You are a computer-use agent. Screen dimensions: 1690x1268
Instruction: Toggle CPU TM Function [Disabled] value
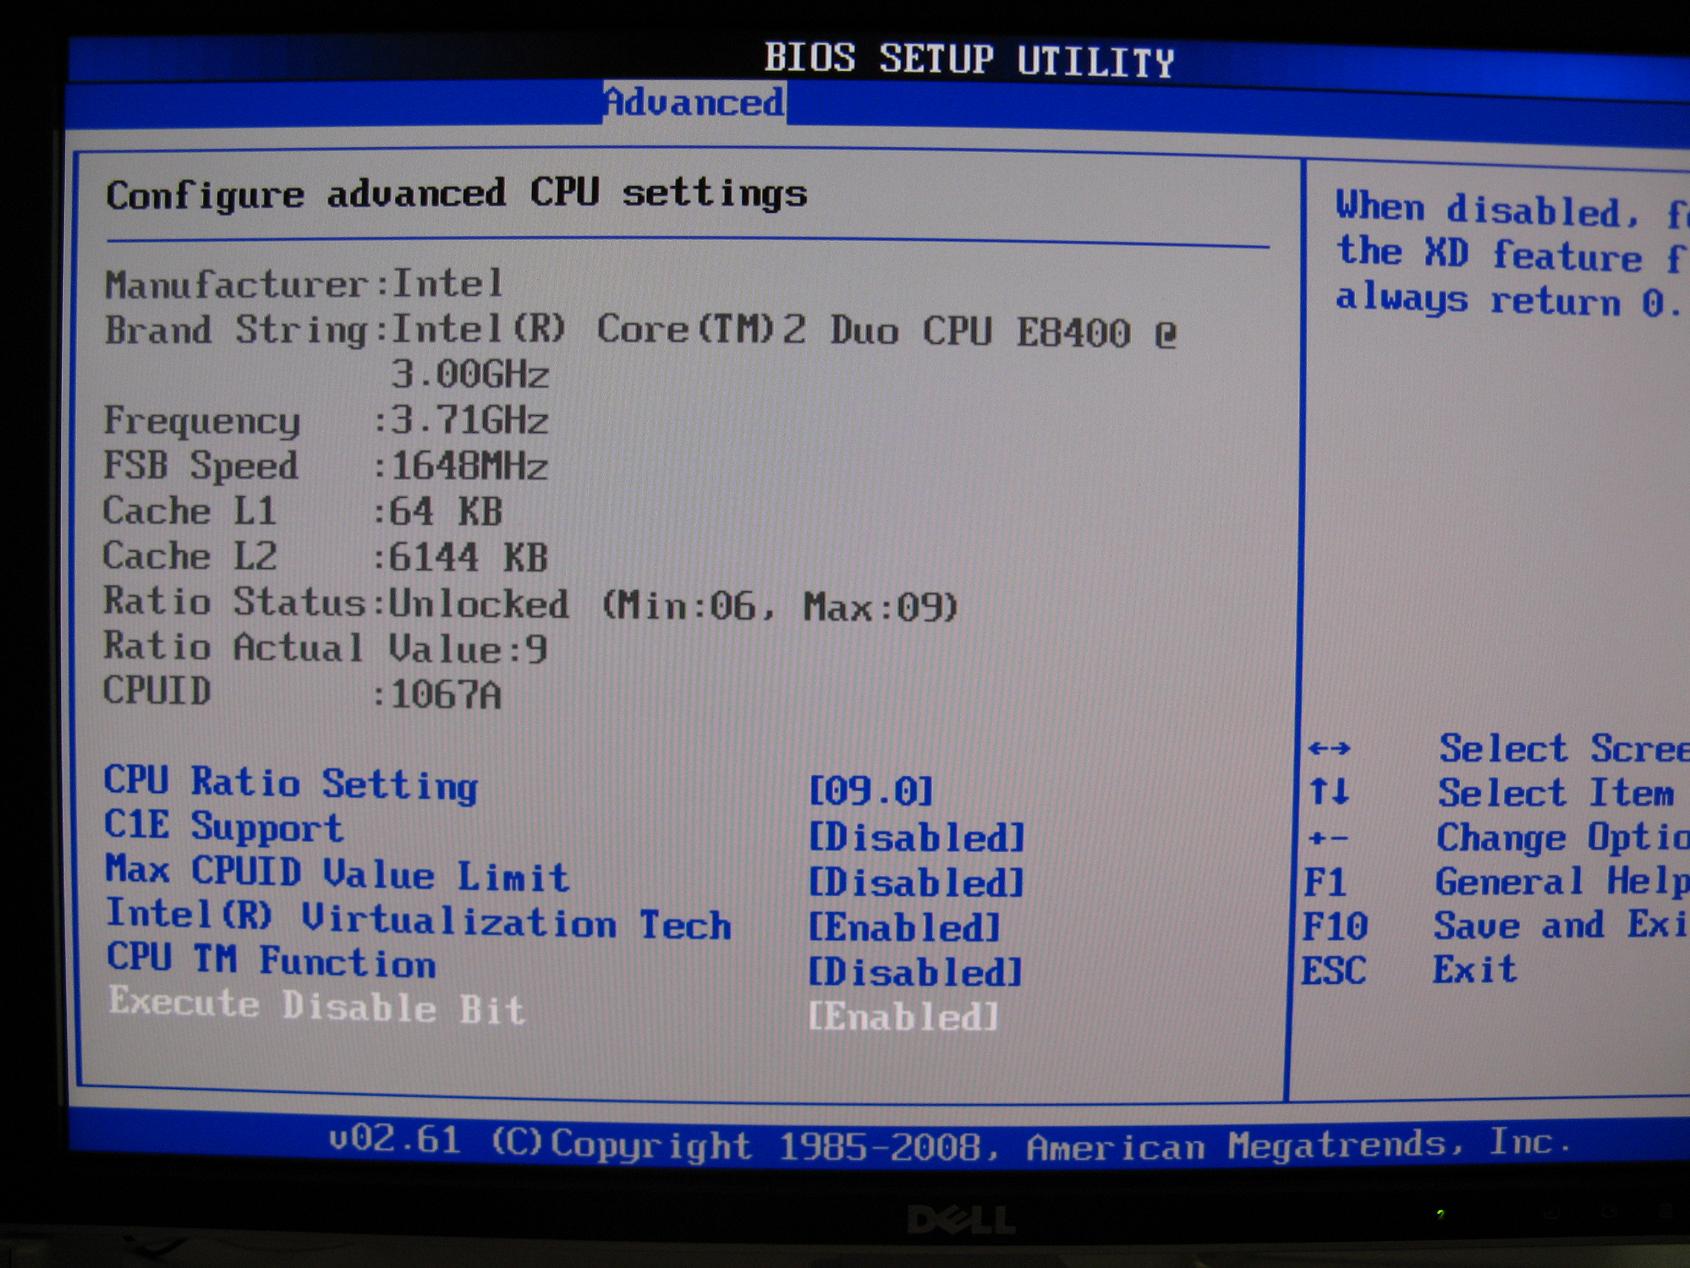pos(915,972)
